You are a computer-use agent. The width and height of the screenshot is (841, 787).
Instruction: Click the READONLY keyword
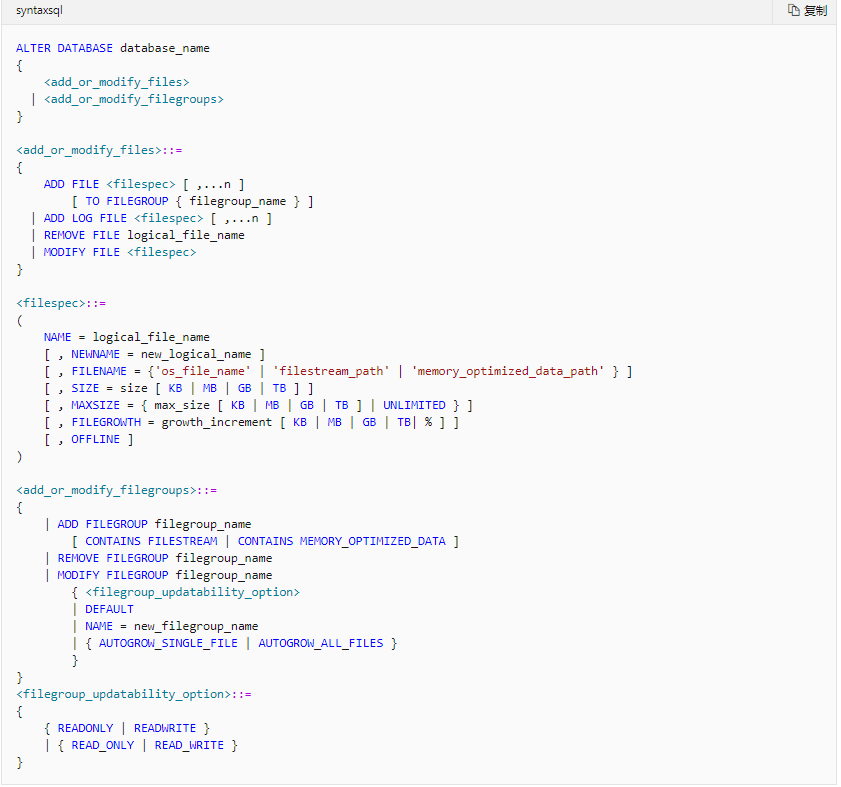pos(85,729)
